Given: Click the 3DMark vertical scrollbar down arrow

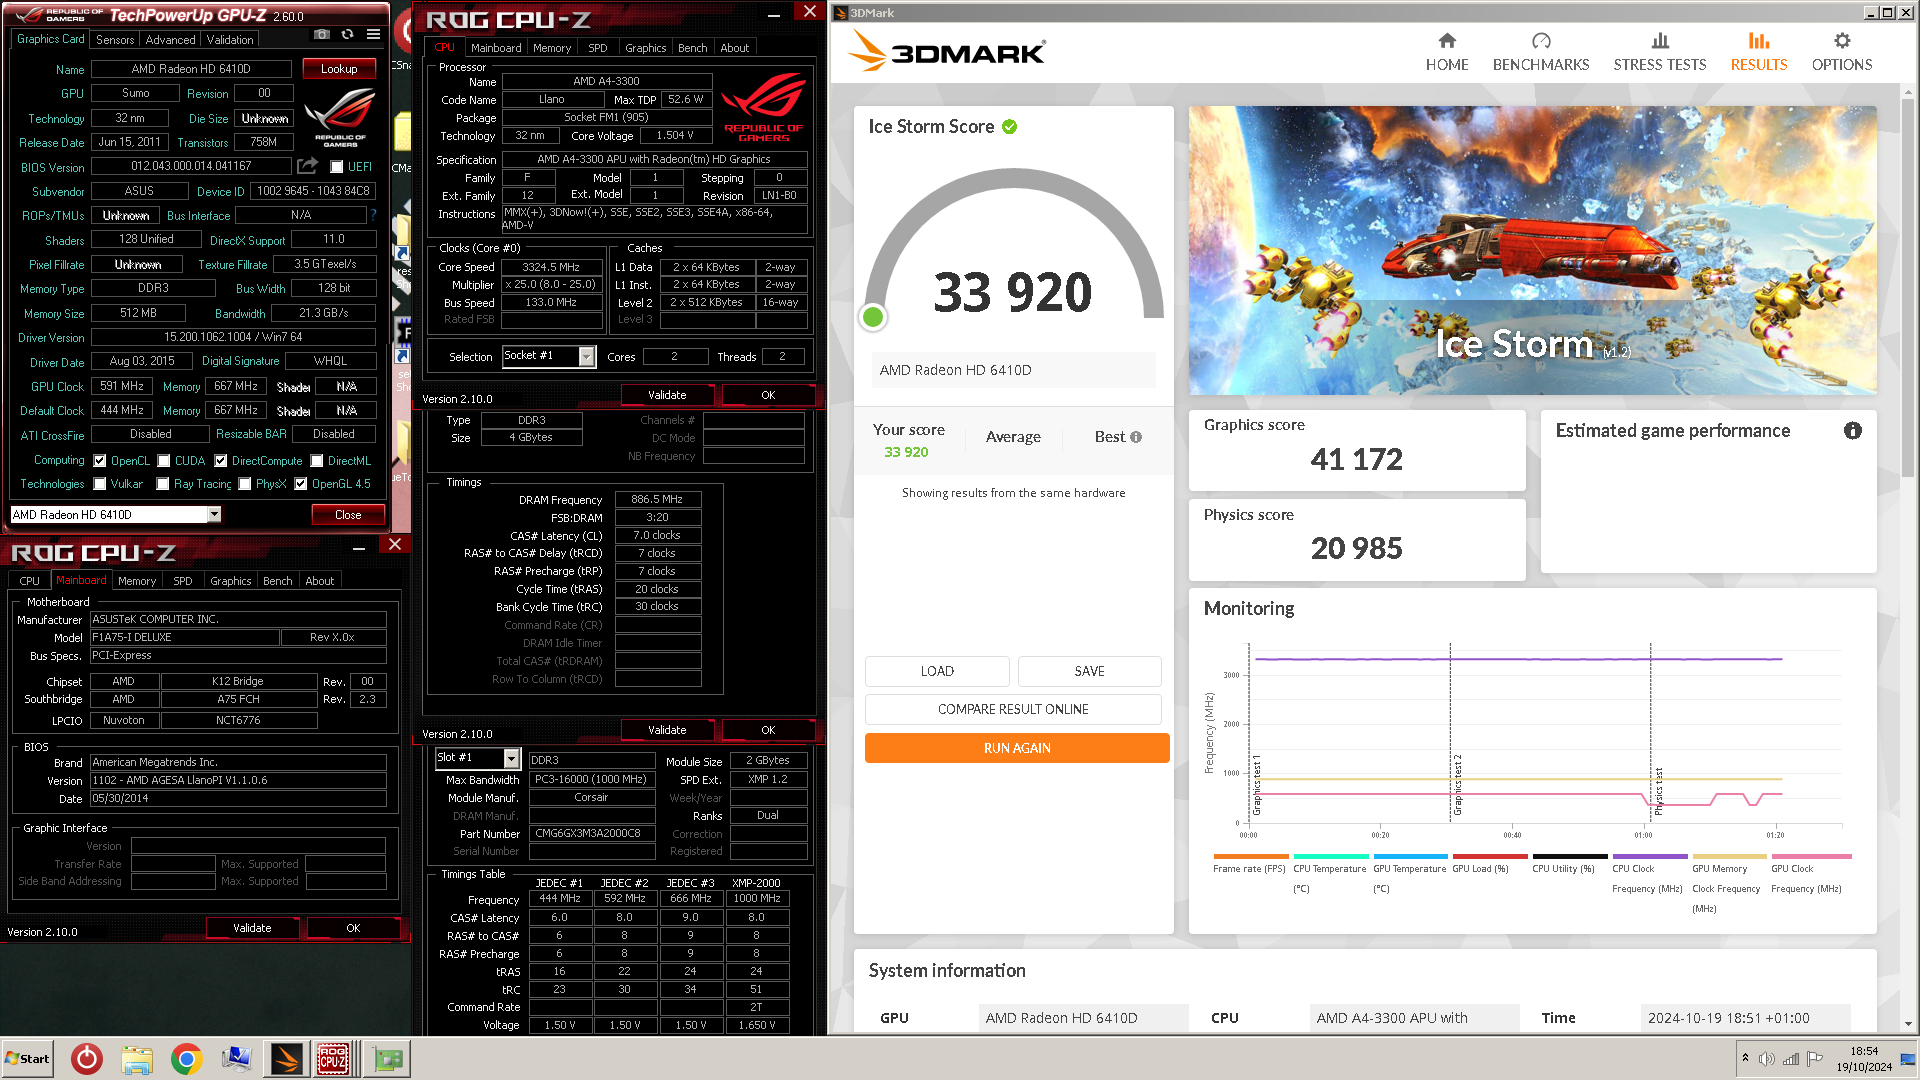Looking at the screenshot, I should pos(1909,1024).
